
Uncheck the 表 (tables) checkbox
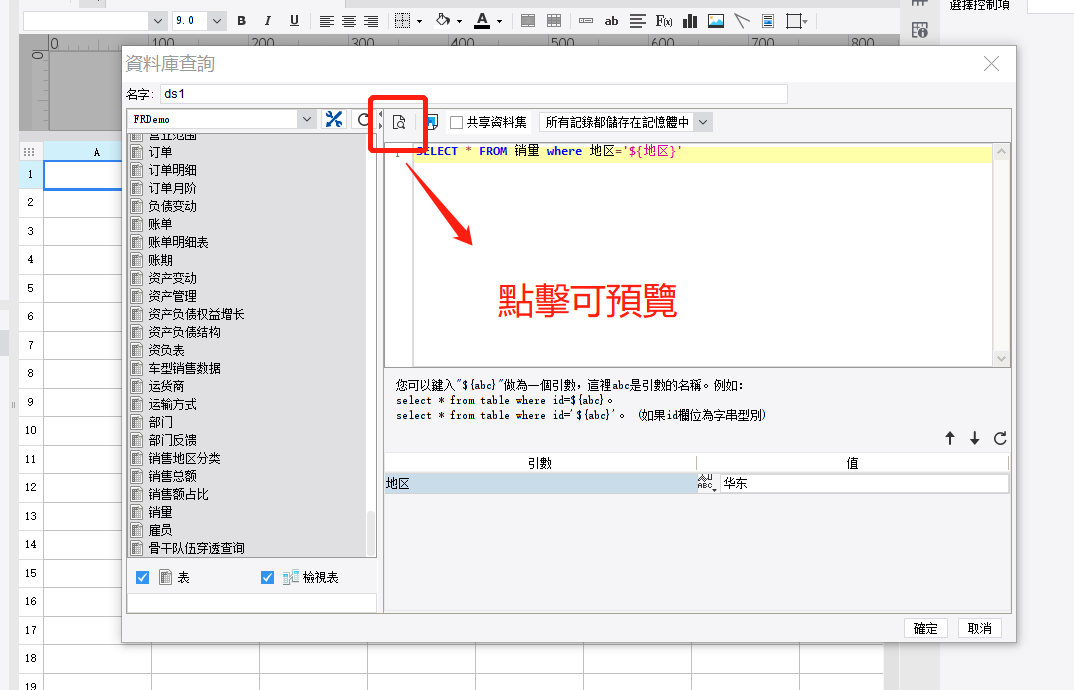click(x=142, y=578)
